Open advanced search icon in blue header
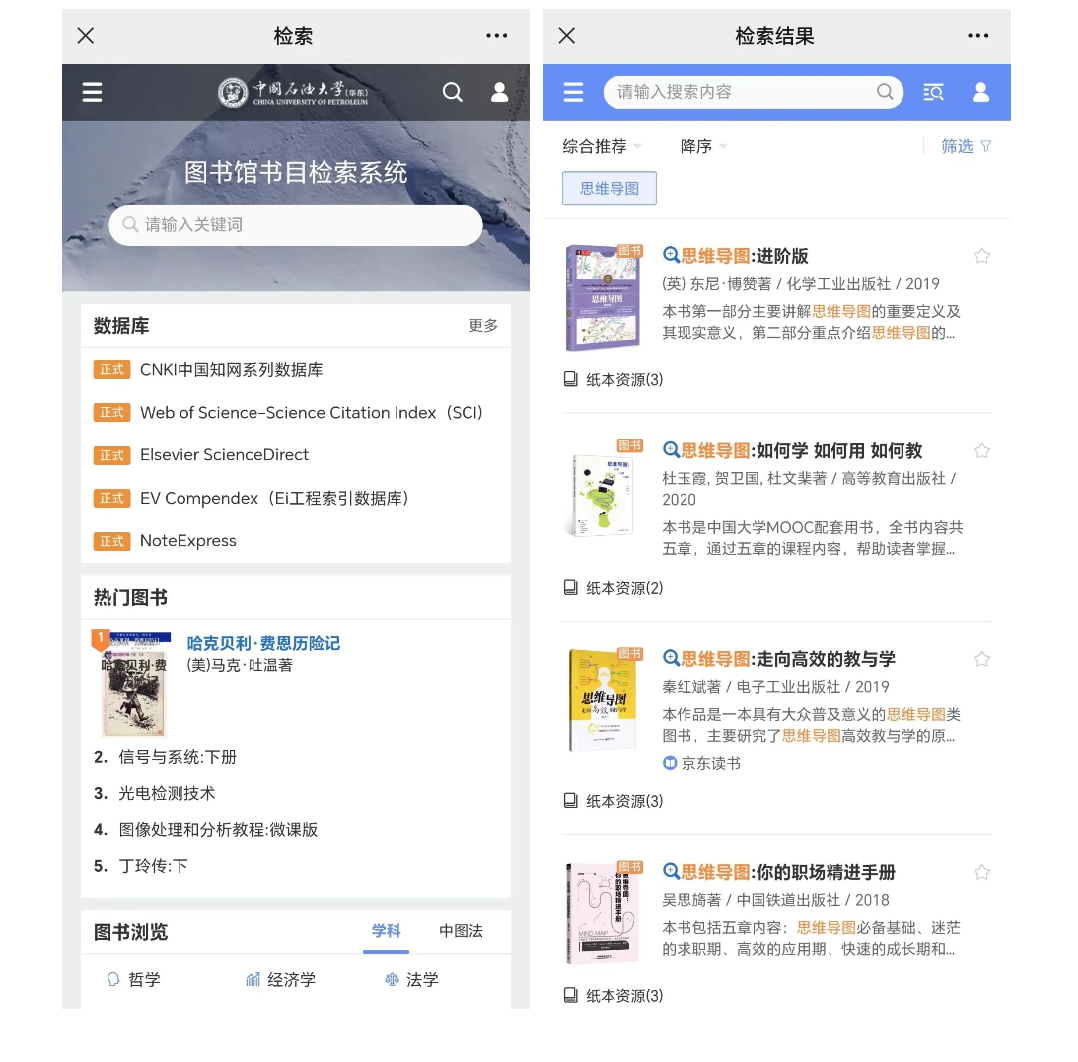This screenshot has height=1062, width=1078. (x=933, y=92)
